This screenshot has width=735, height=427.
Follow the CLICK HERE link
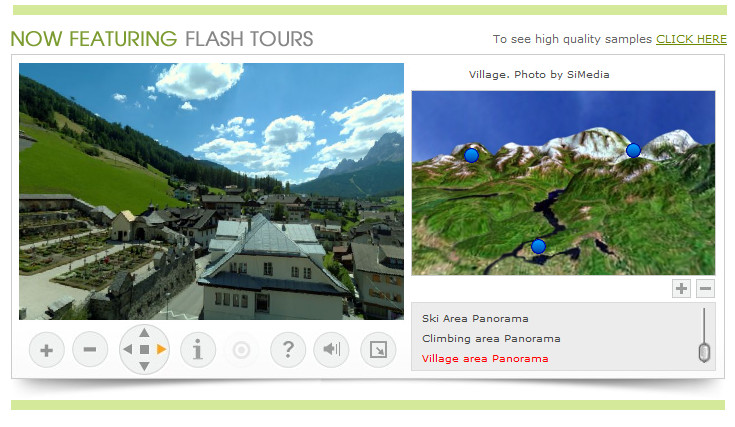click(691, 39)
